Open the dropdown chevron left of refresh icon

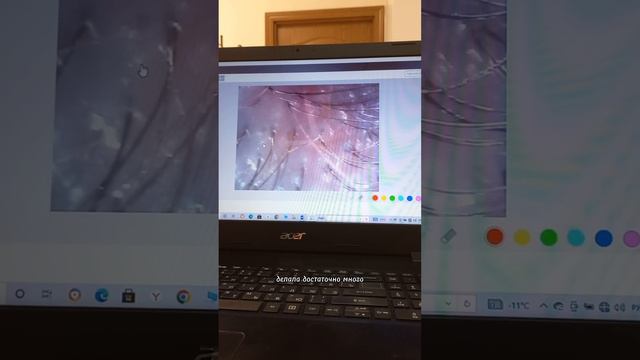click(449, 304)
